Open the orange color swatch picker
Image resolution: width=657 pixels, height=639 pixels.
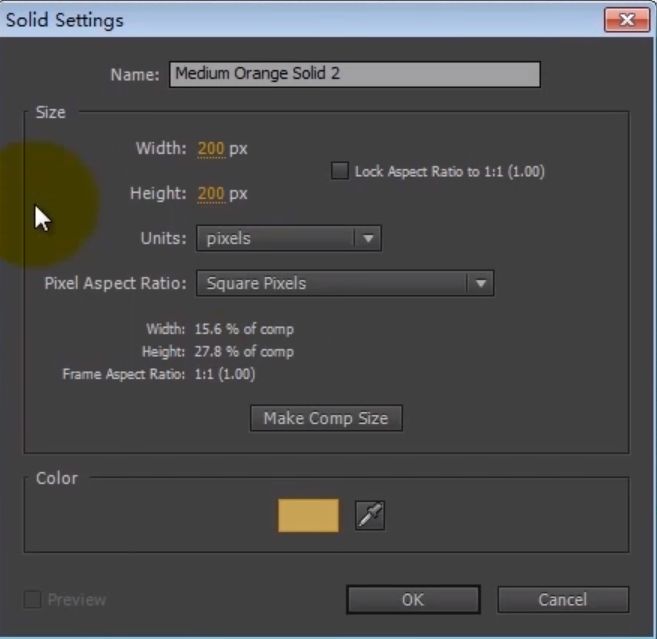[308, 515]
